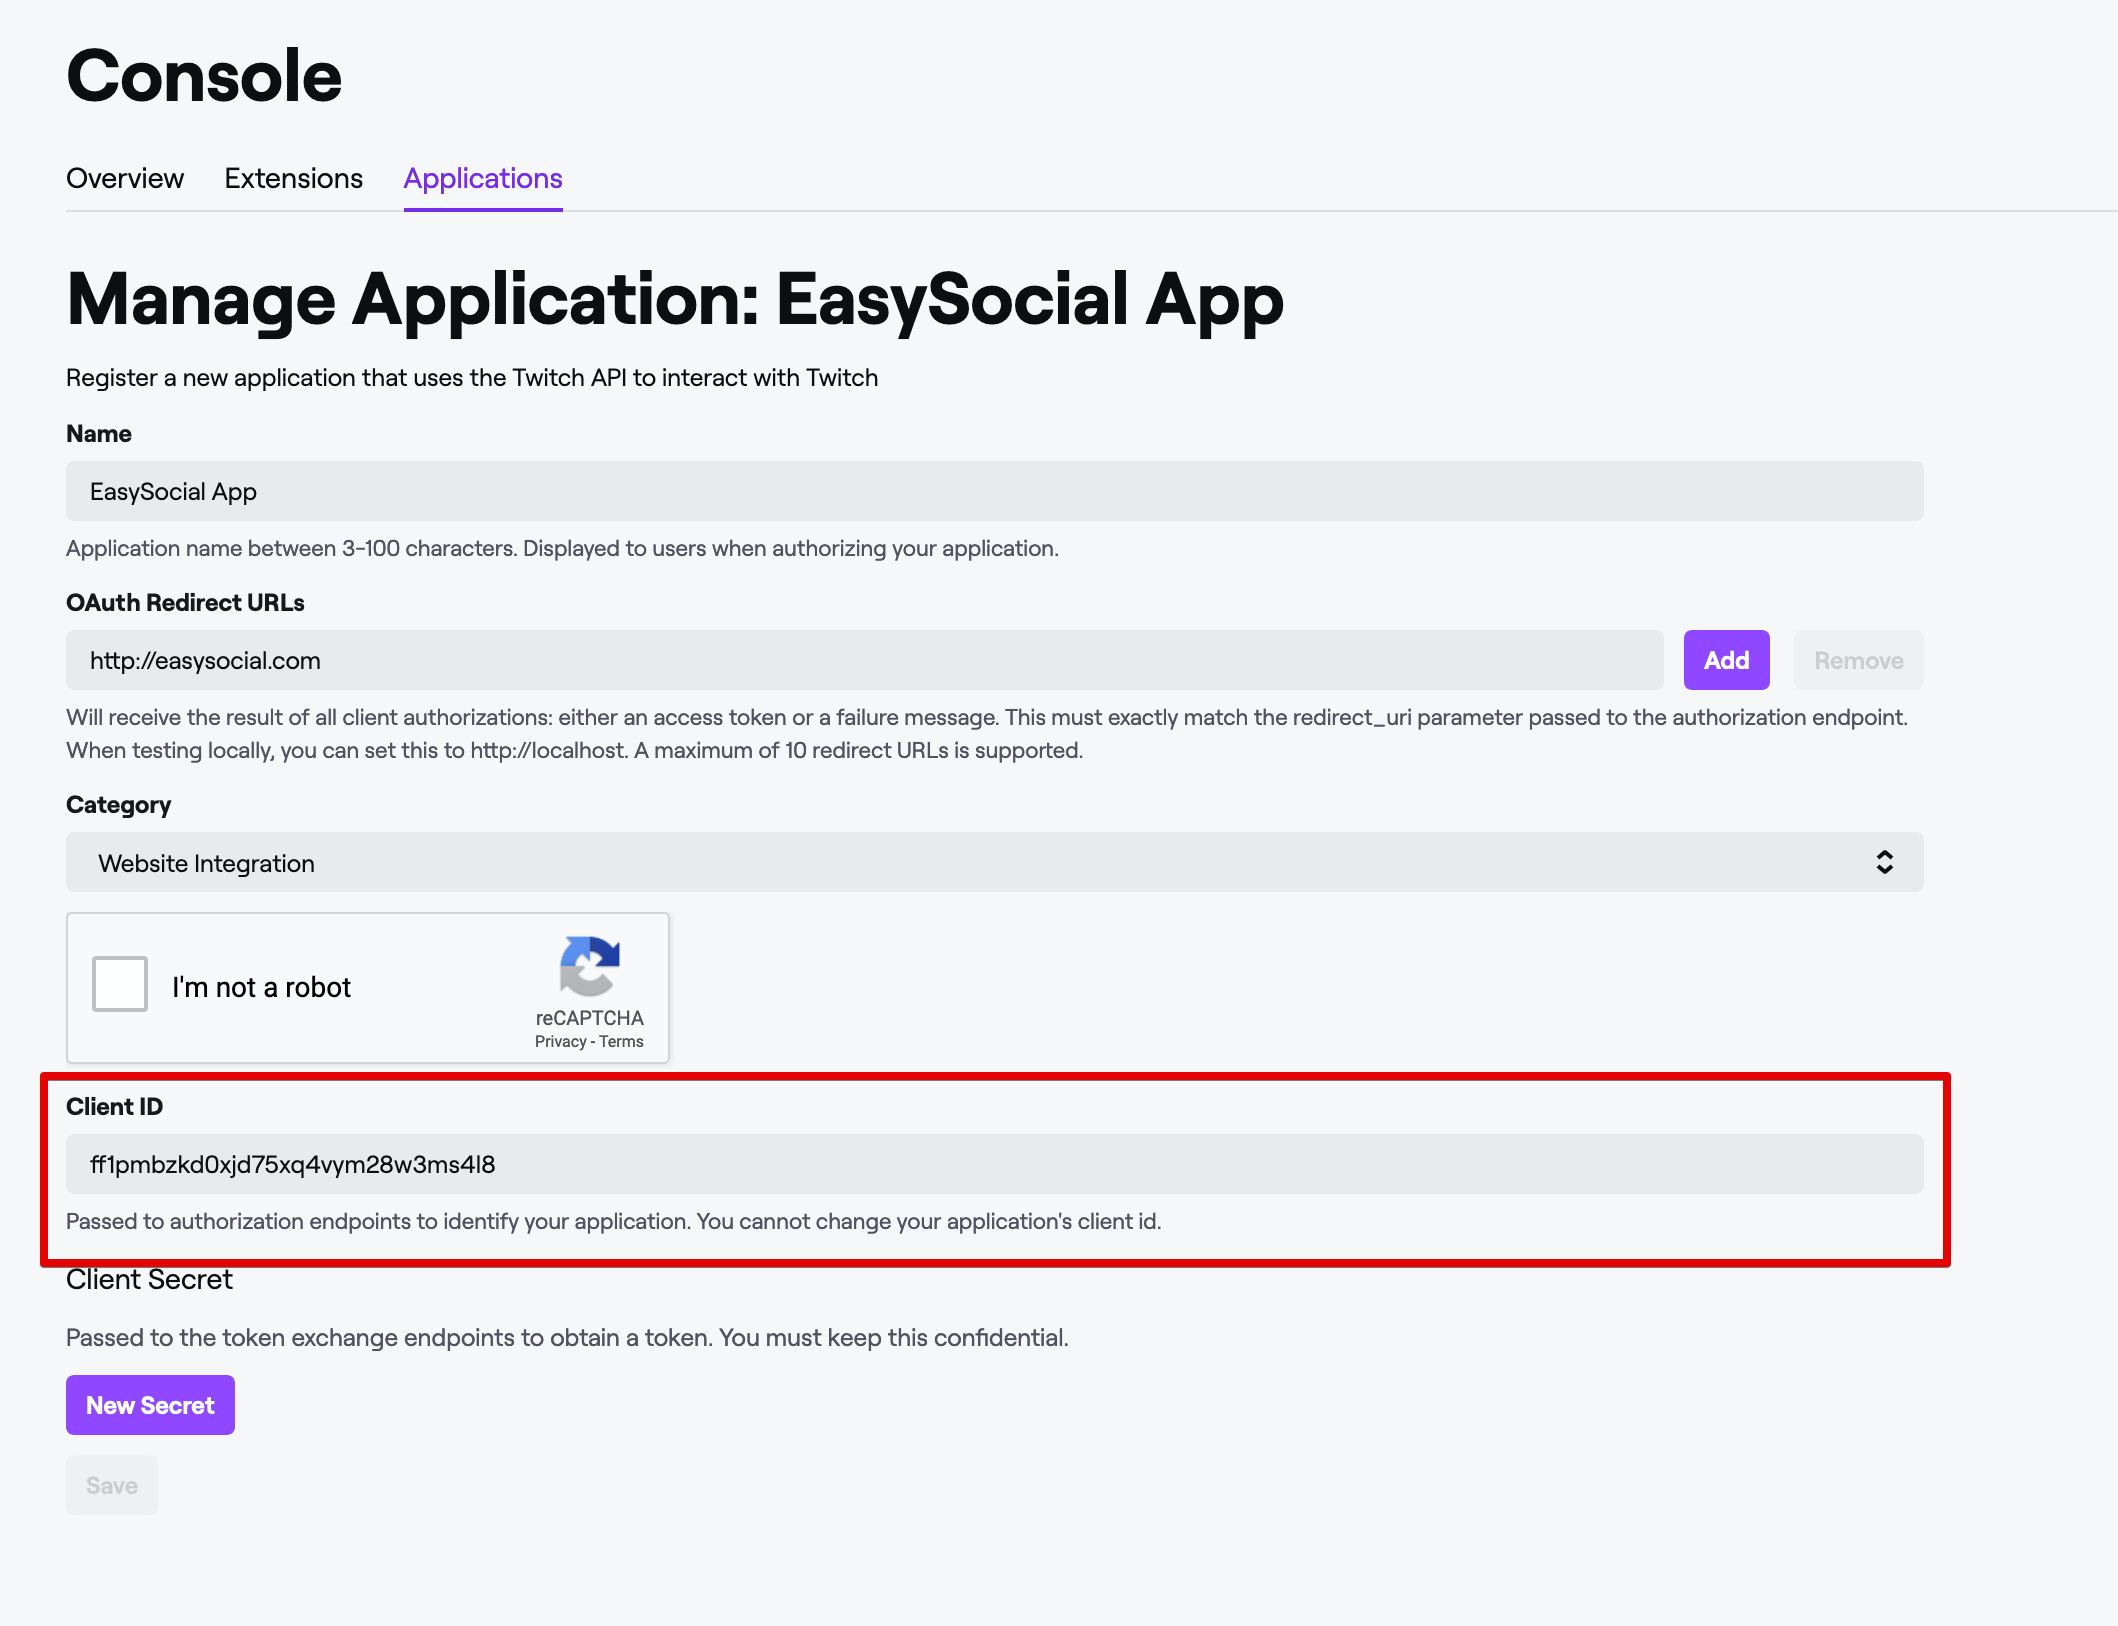The height and width of the screenshot is (1626, 2118).
Task: Check the I'm not a robot box
Action: [x=120, y=984]
